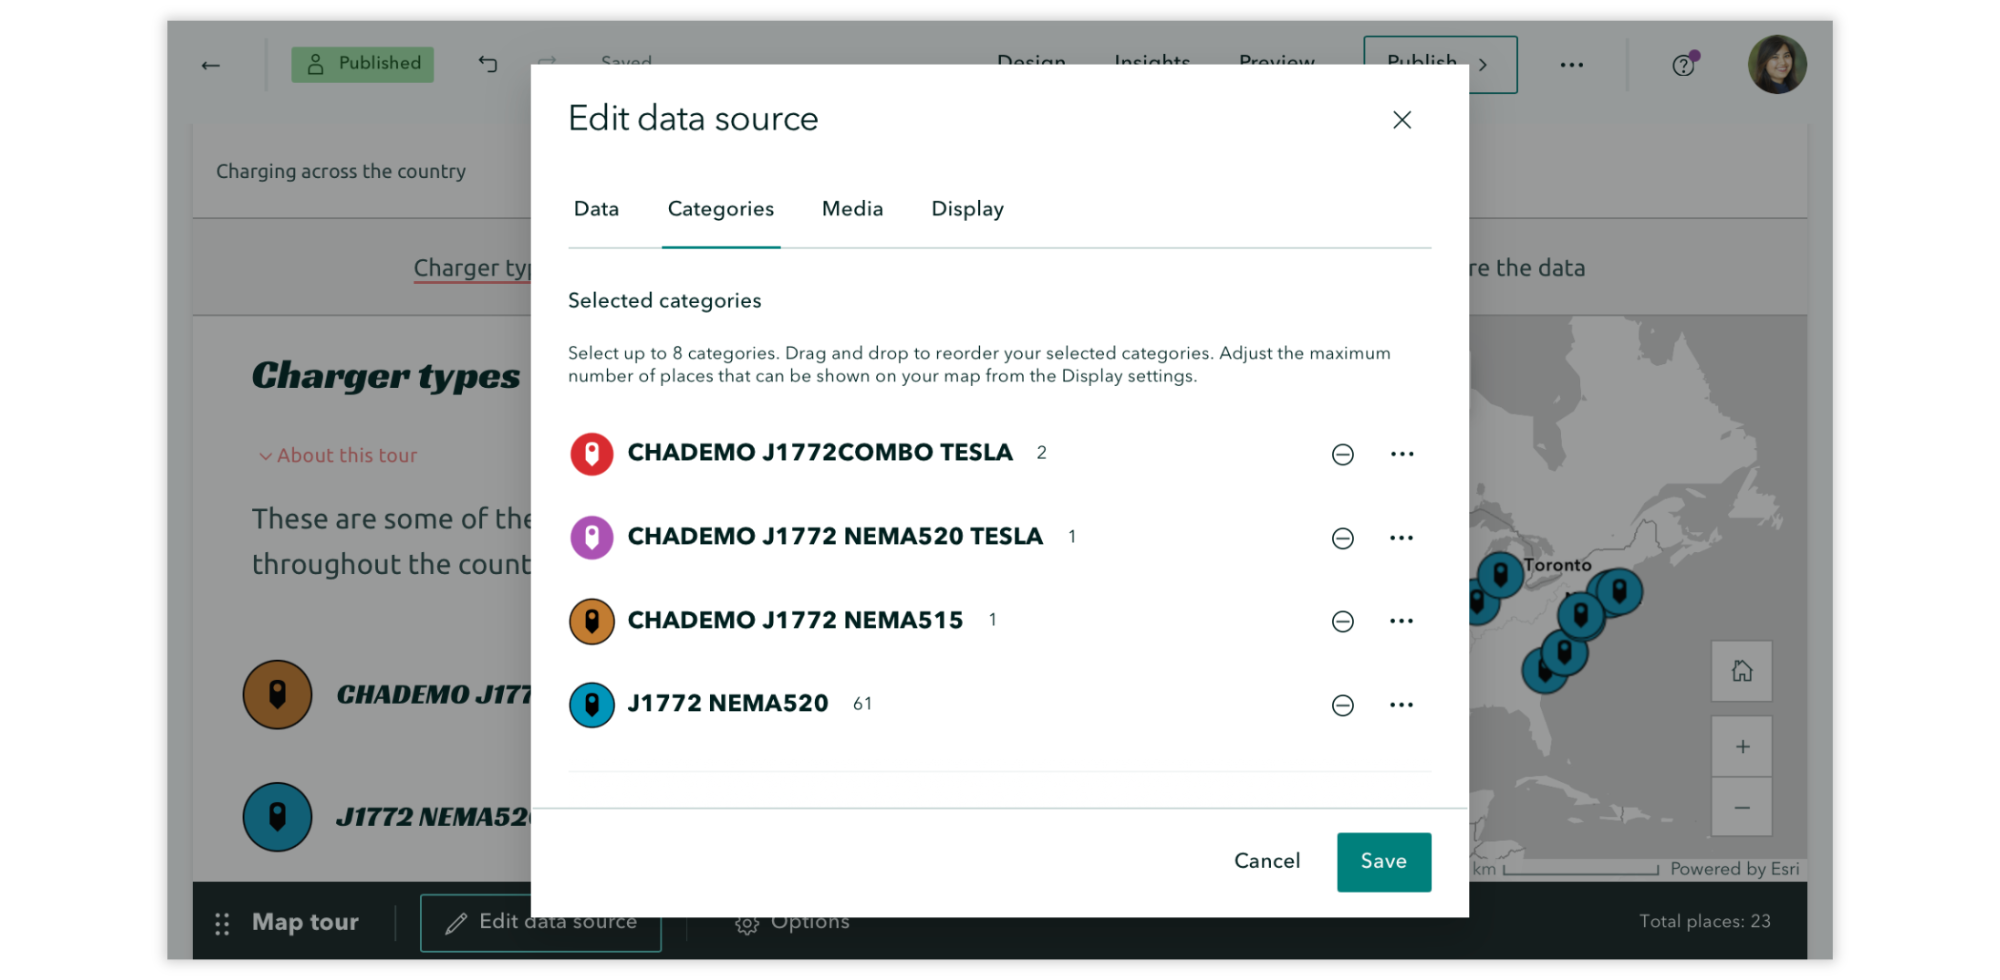Viewport: 2000px width, 980px height.
Task: Open the Display tab
Action: [967, 209]
